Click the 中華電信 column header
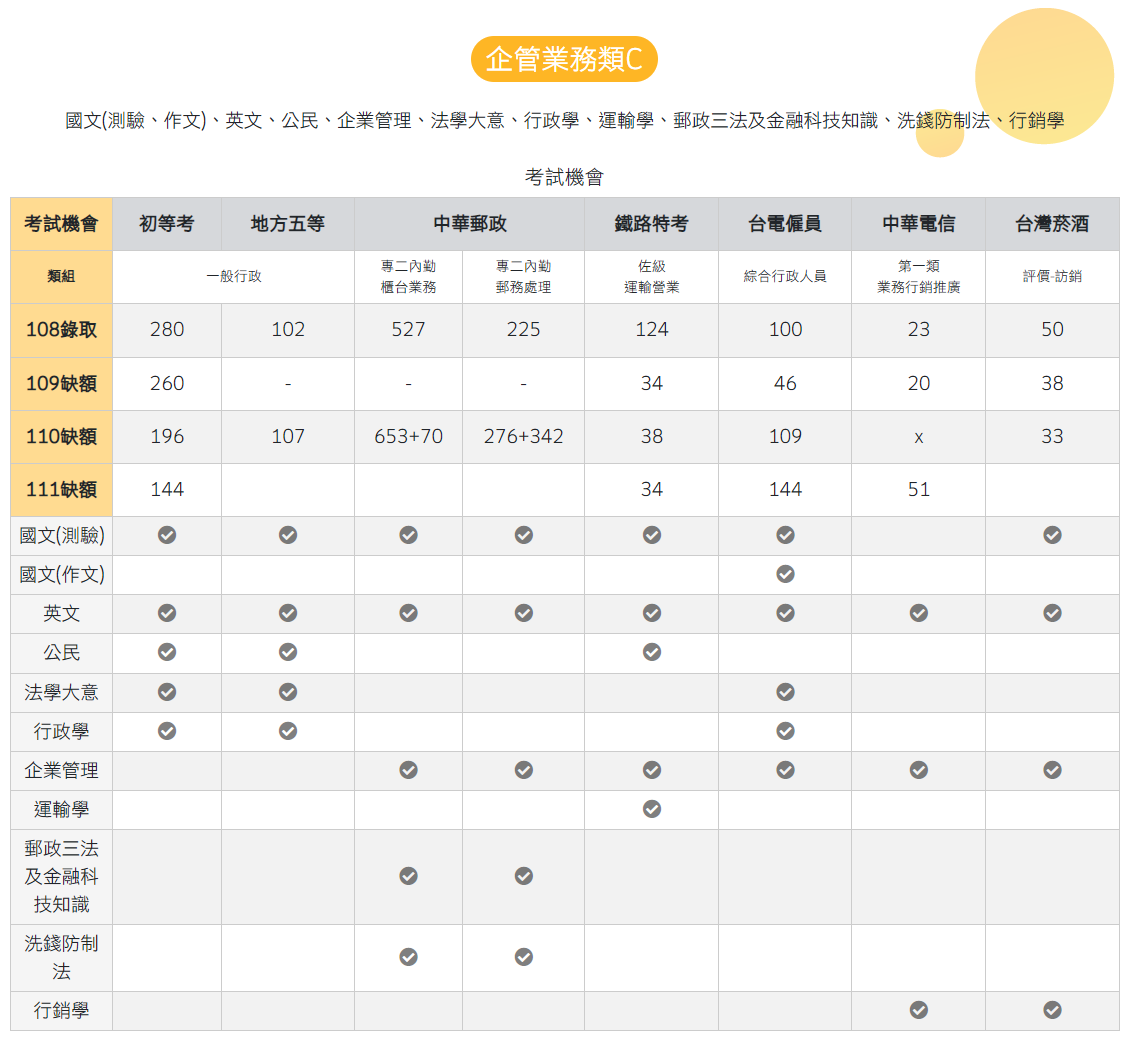 pyautogui.click(x=918, y=224)
